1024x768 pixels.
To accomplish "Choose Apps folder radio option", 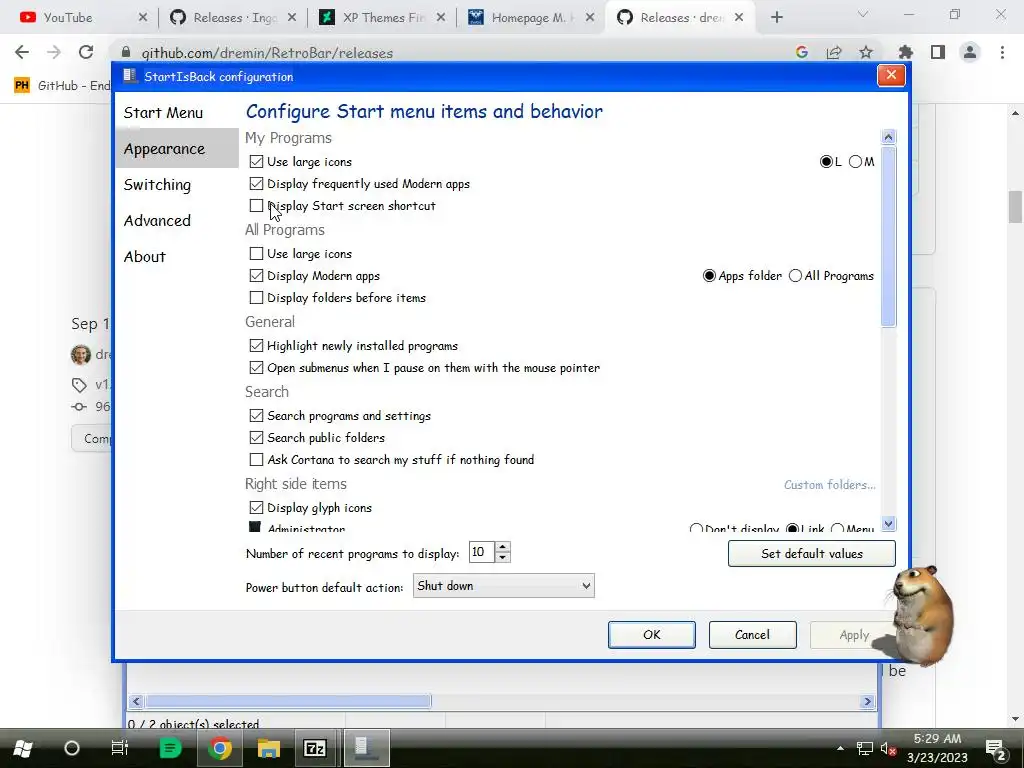I will pos(709,276).
